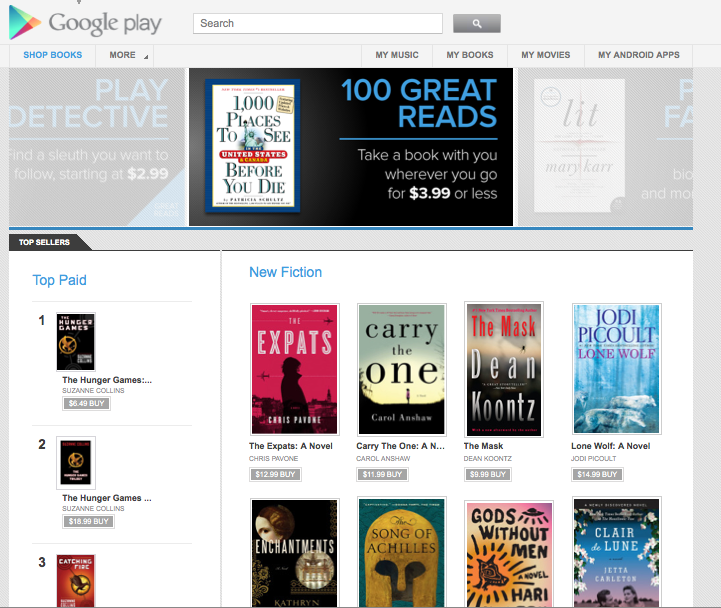Open 'The Mask' title link

coord(483,446)
